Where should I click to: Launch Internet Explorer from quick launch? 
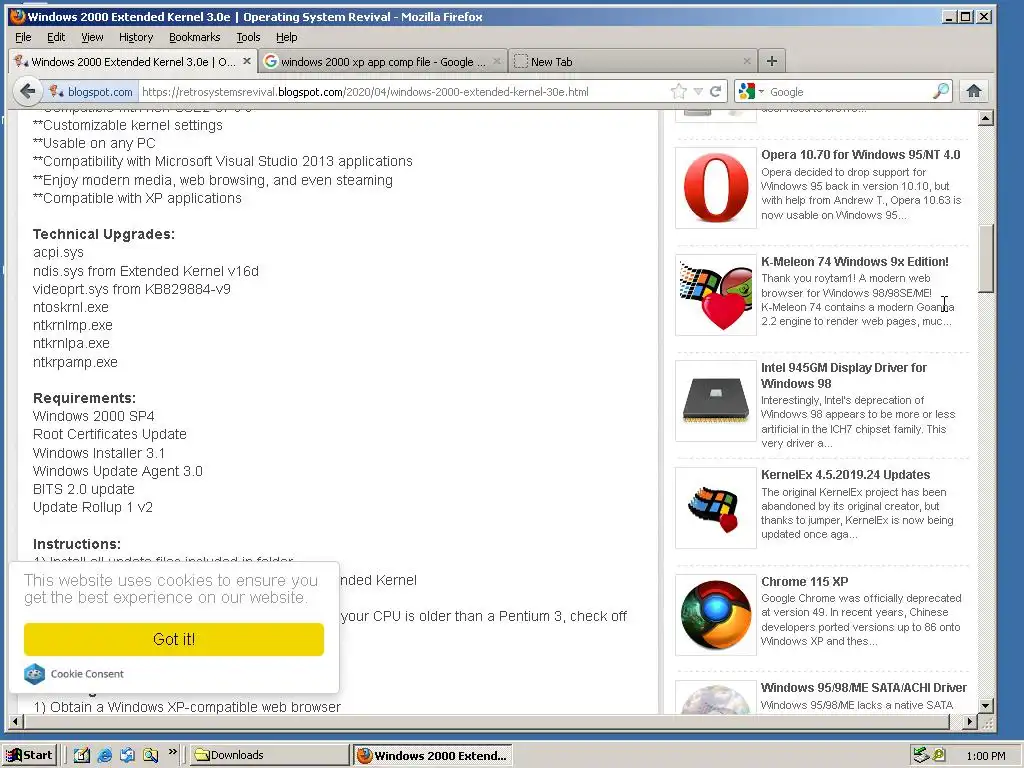click(x=104, y=755)
